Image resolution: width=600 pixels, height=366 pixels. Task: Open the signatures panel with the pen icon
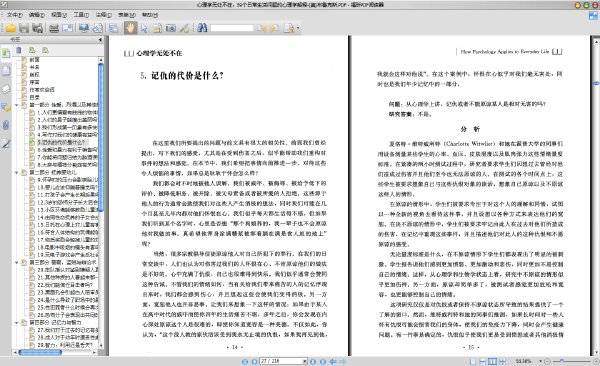pyautogui.click(x=6, y=143)
